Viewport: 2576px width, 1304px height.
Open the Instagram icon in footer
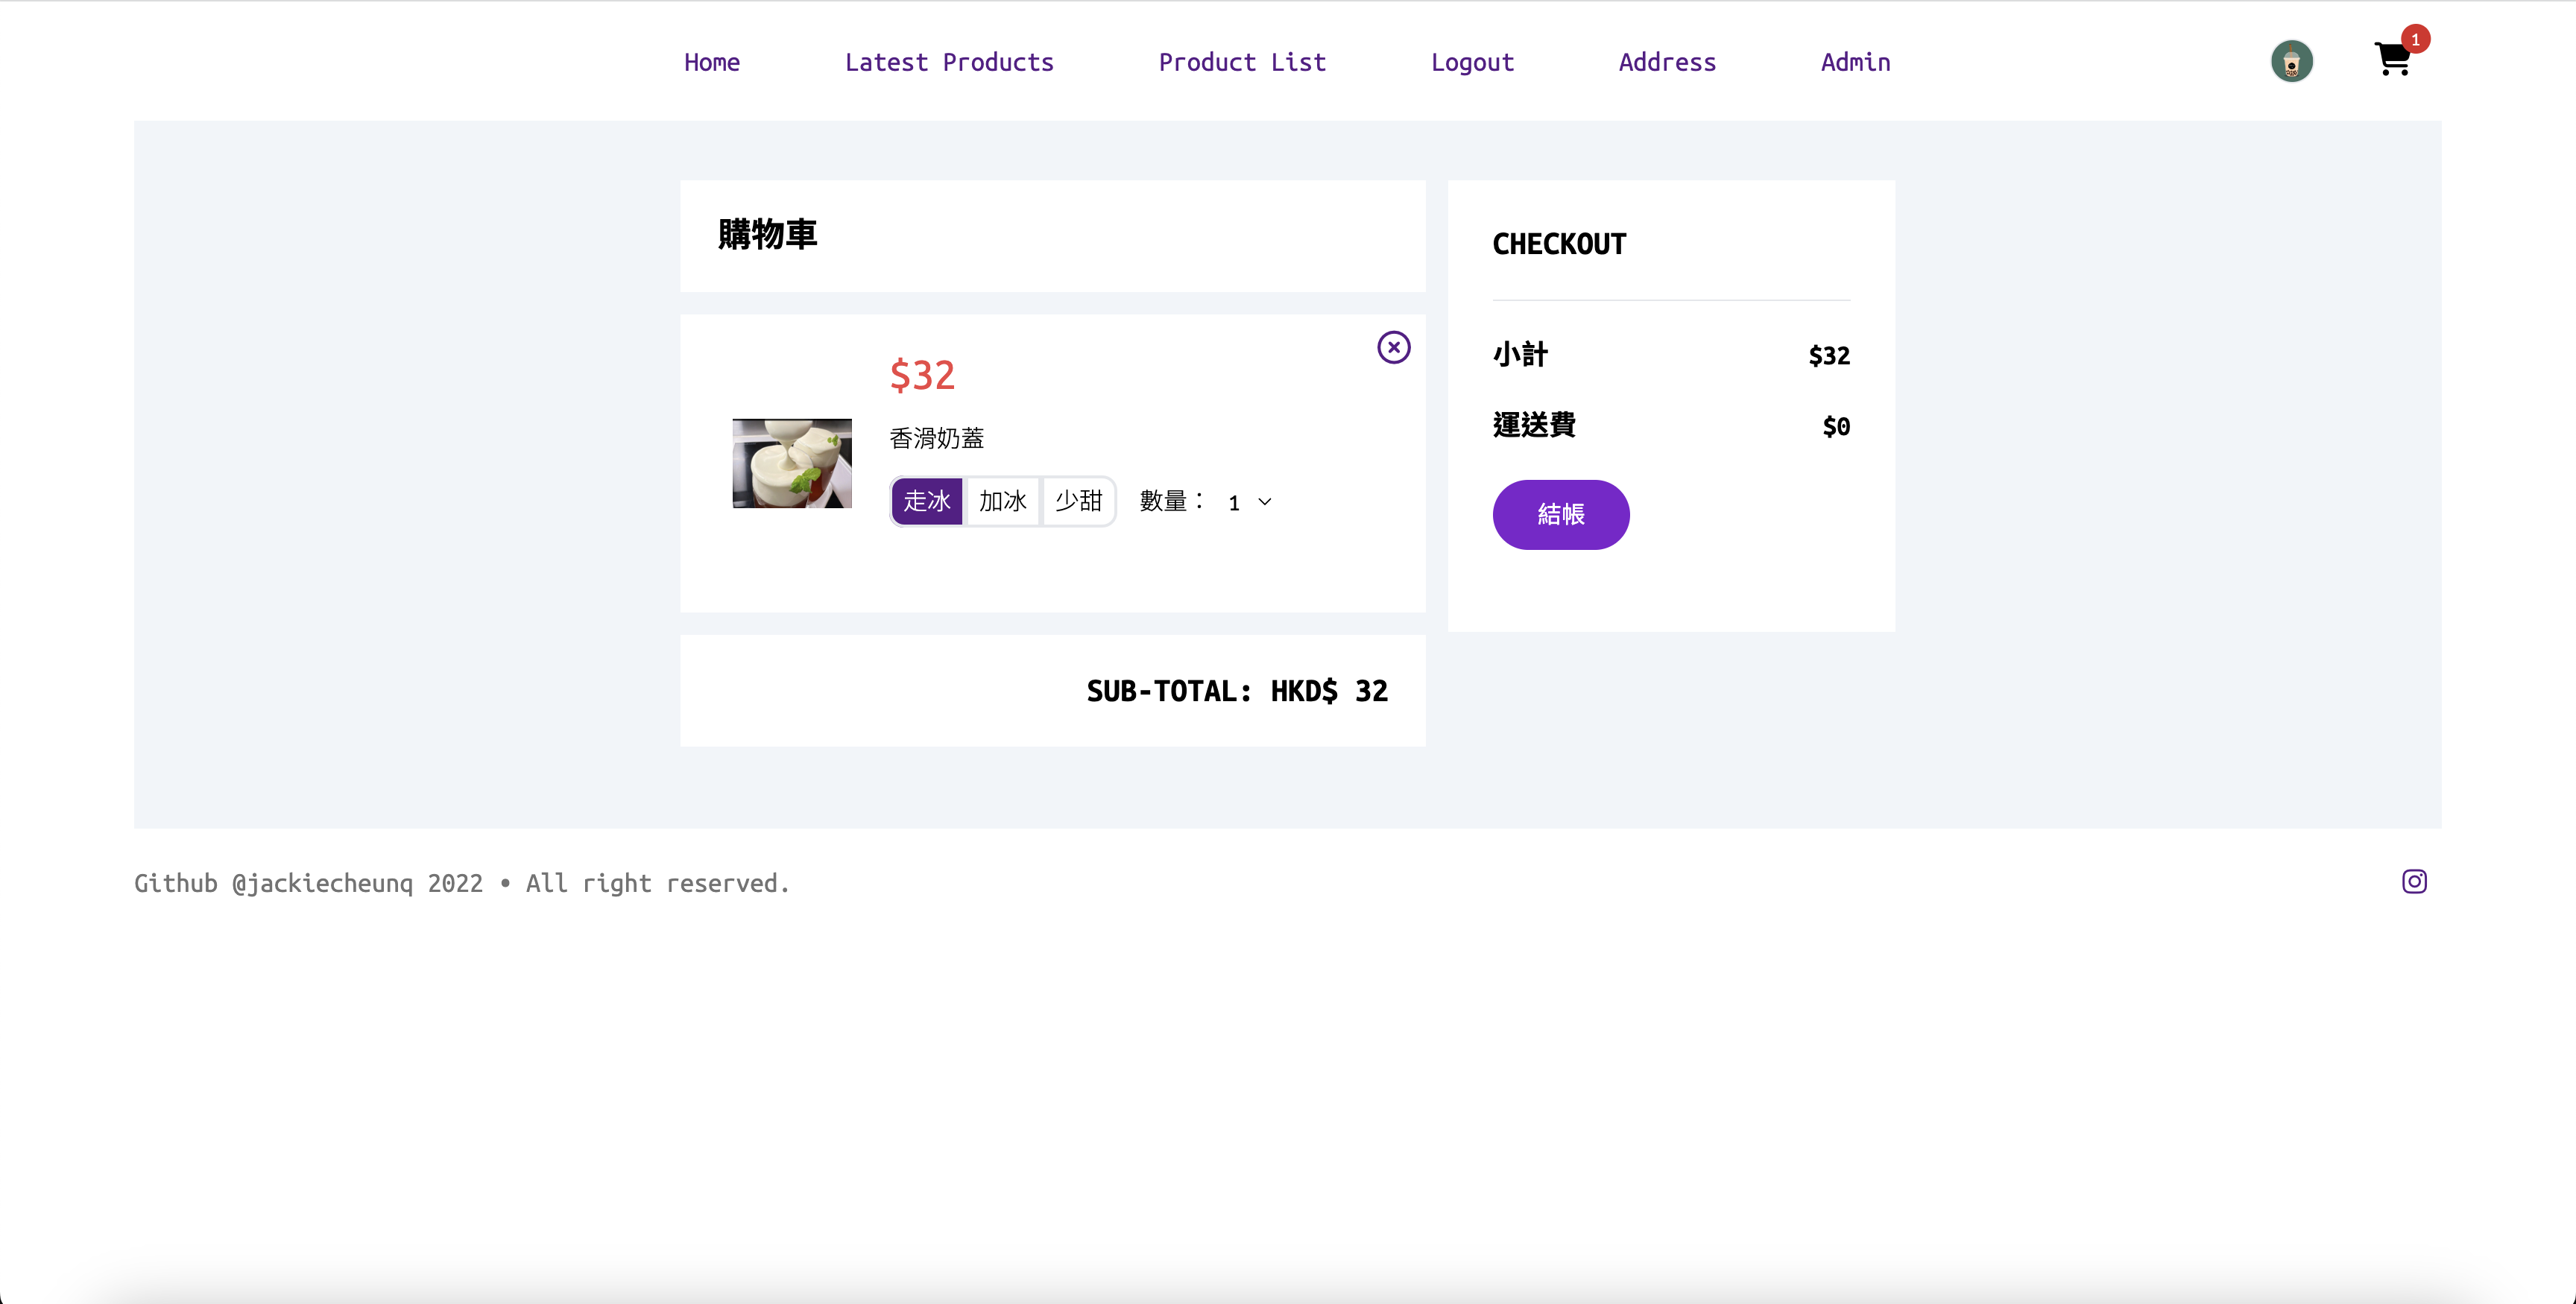click(x=2414, y=881)
